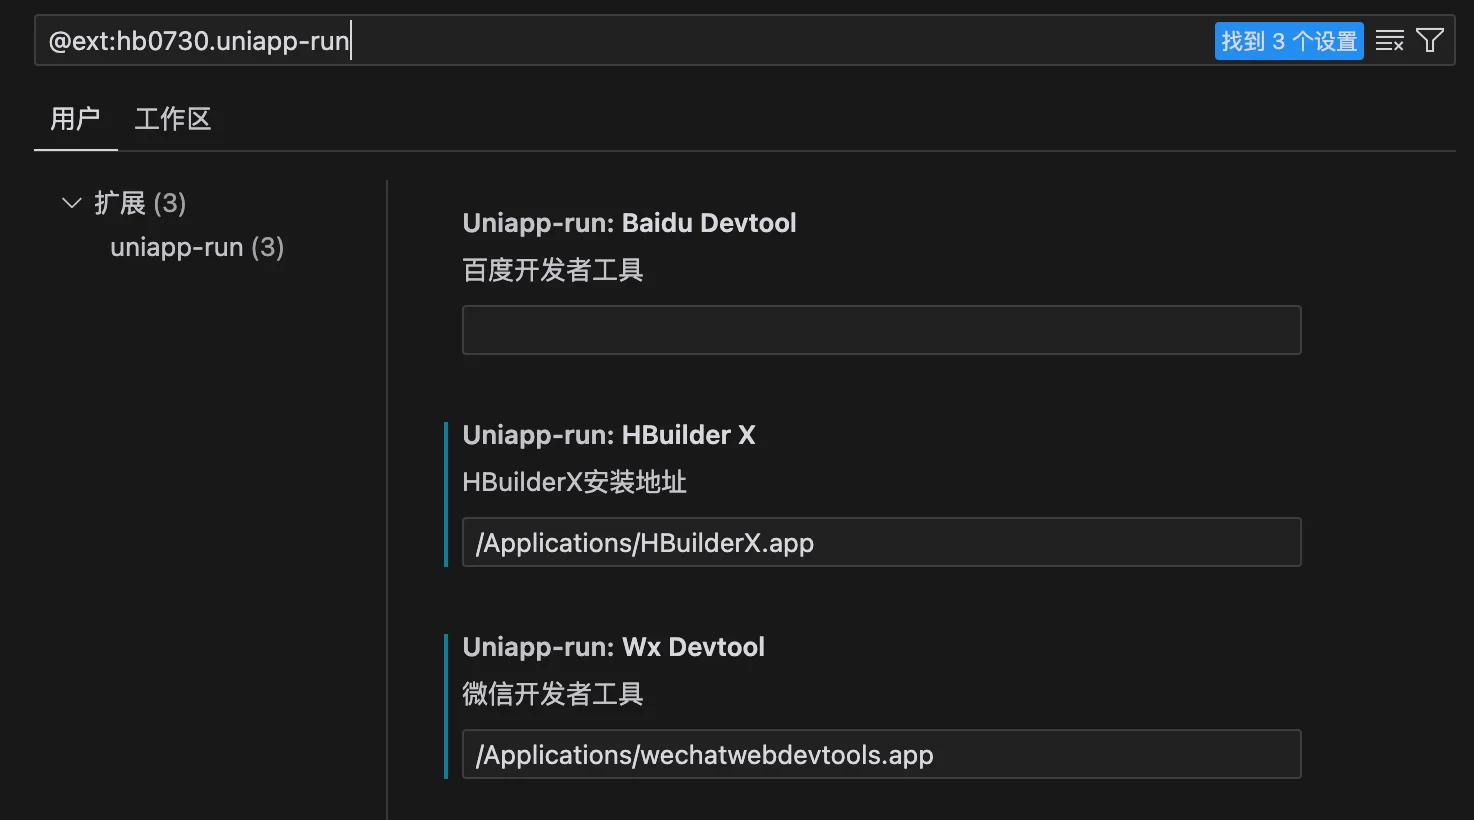Click the Uniapp-run: Baidu Devtool heading
Image resolution: width=1474 pixels, height=820 pixels.
tap(629, 223)
